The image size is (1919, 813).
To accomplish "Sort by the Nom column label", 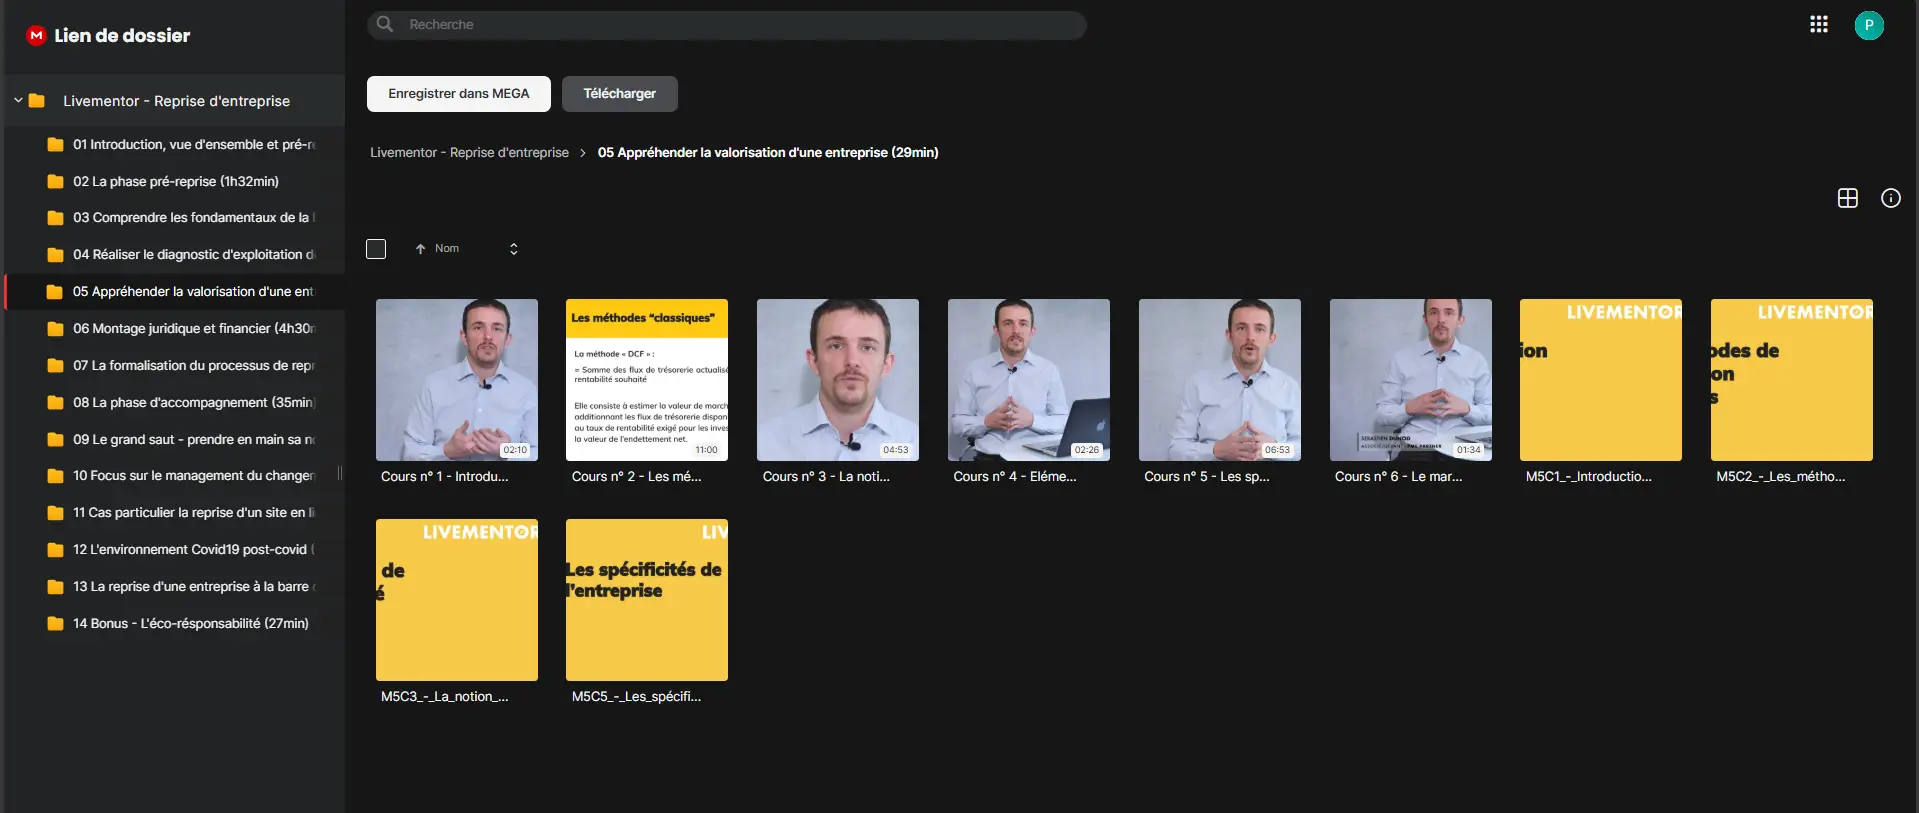I will (447, 249).
